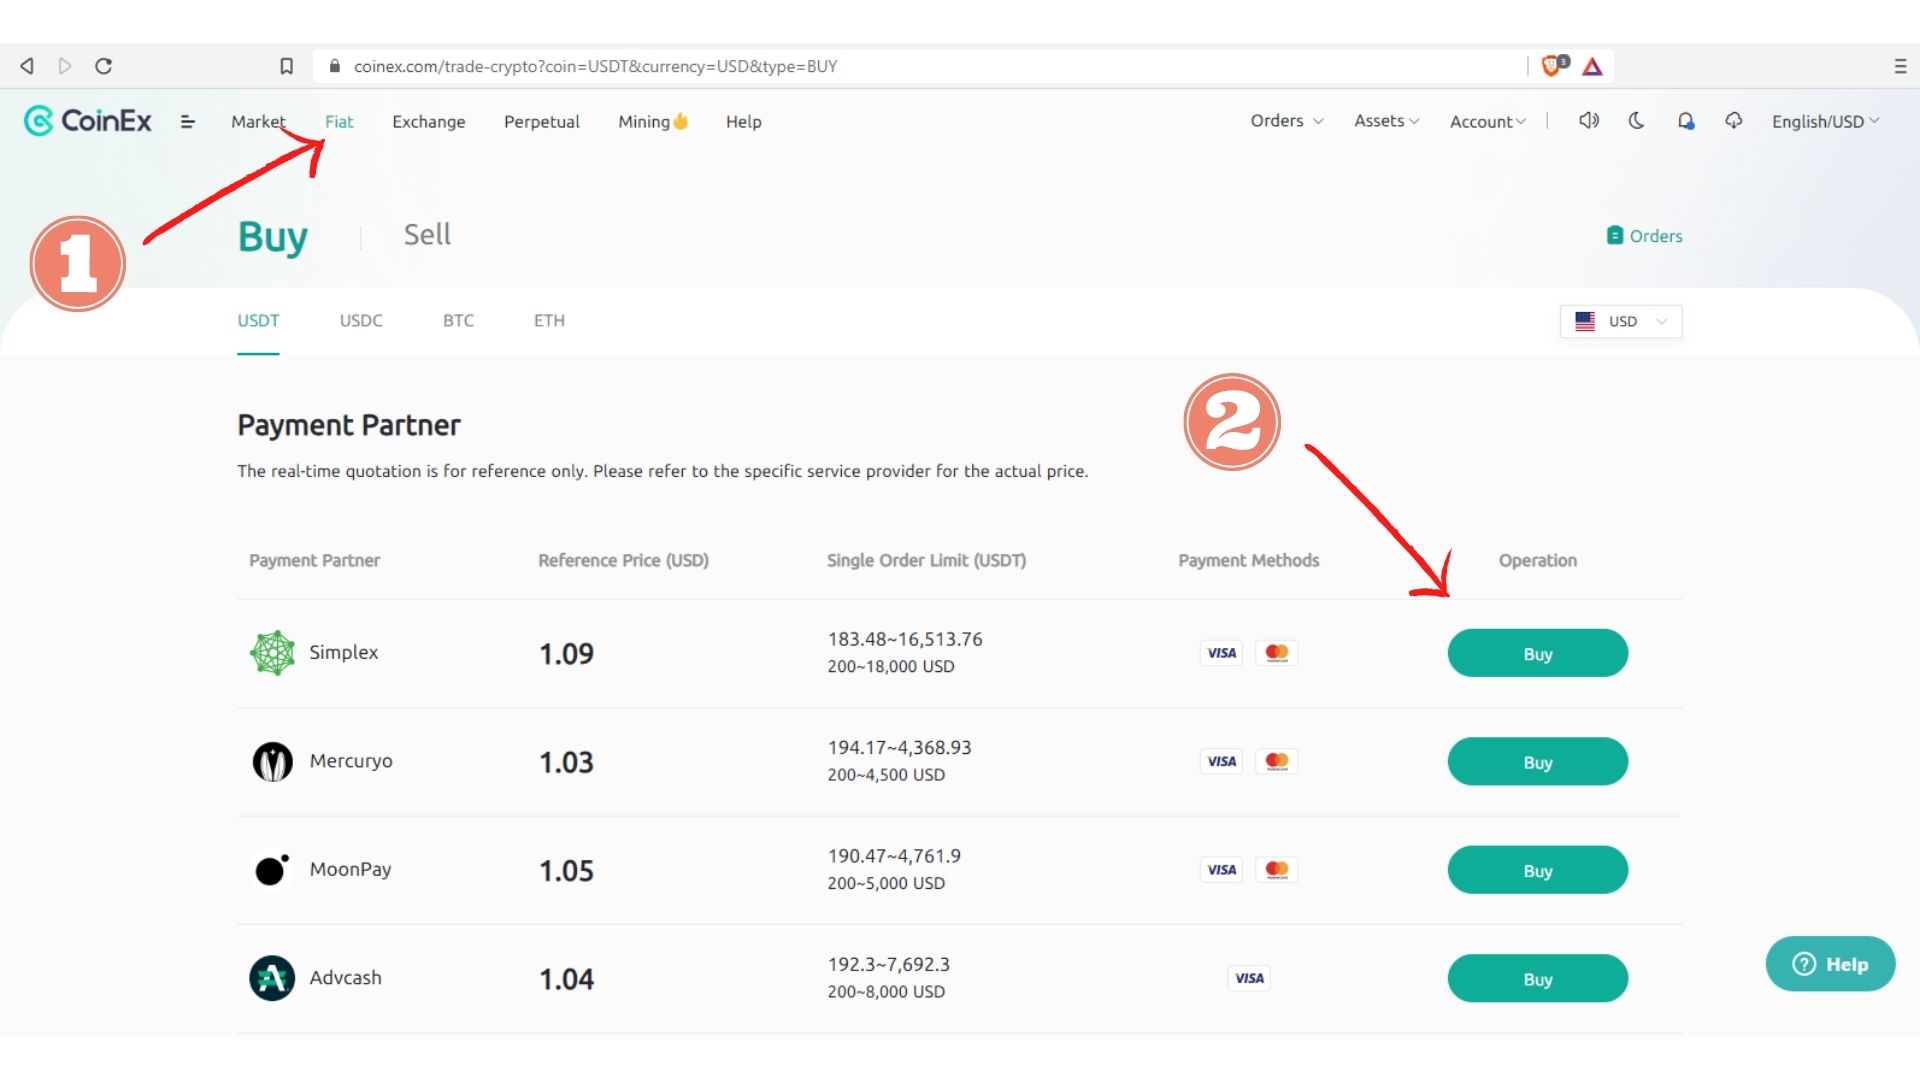Click the MoonPay reference price 1.05
This screenshot has height=1080, width=1920.
pos(567,871)
